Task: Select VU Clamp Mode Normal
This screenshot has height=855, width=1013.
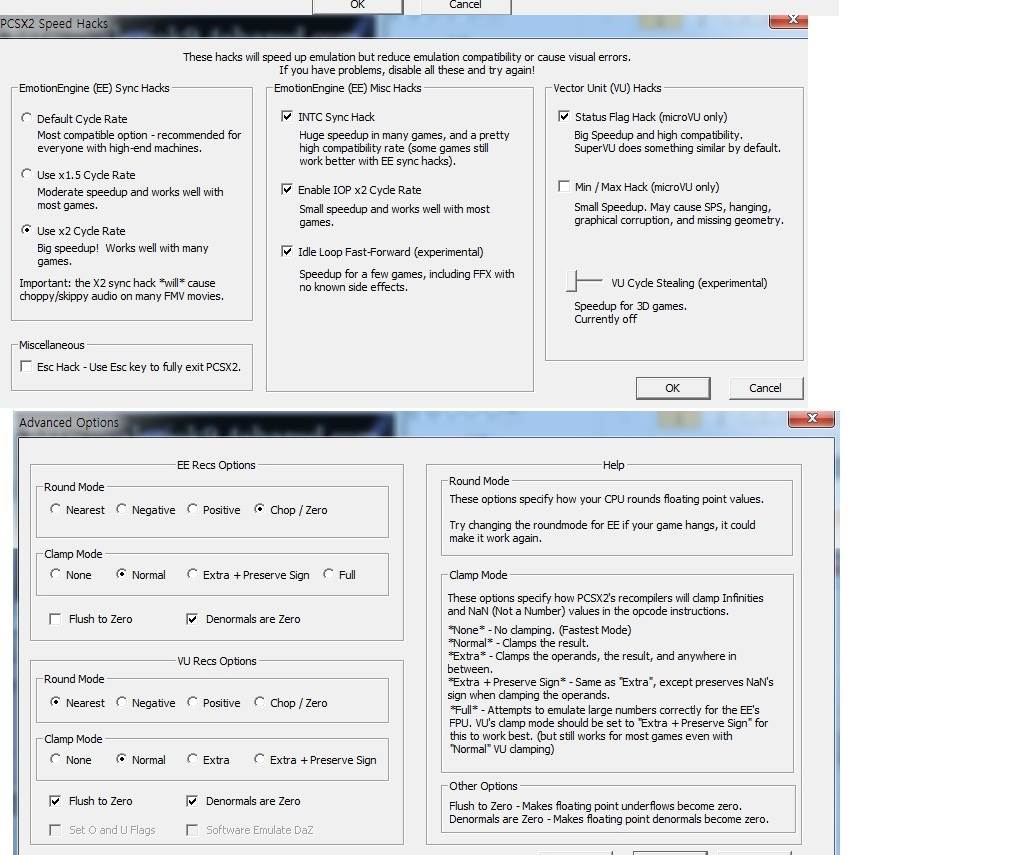Action: (x=121, y=759)
